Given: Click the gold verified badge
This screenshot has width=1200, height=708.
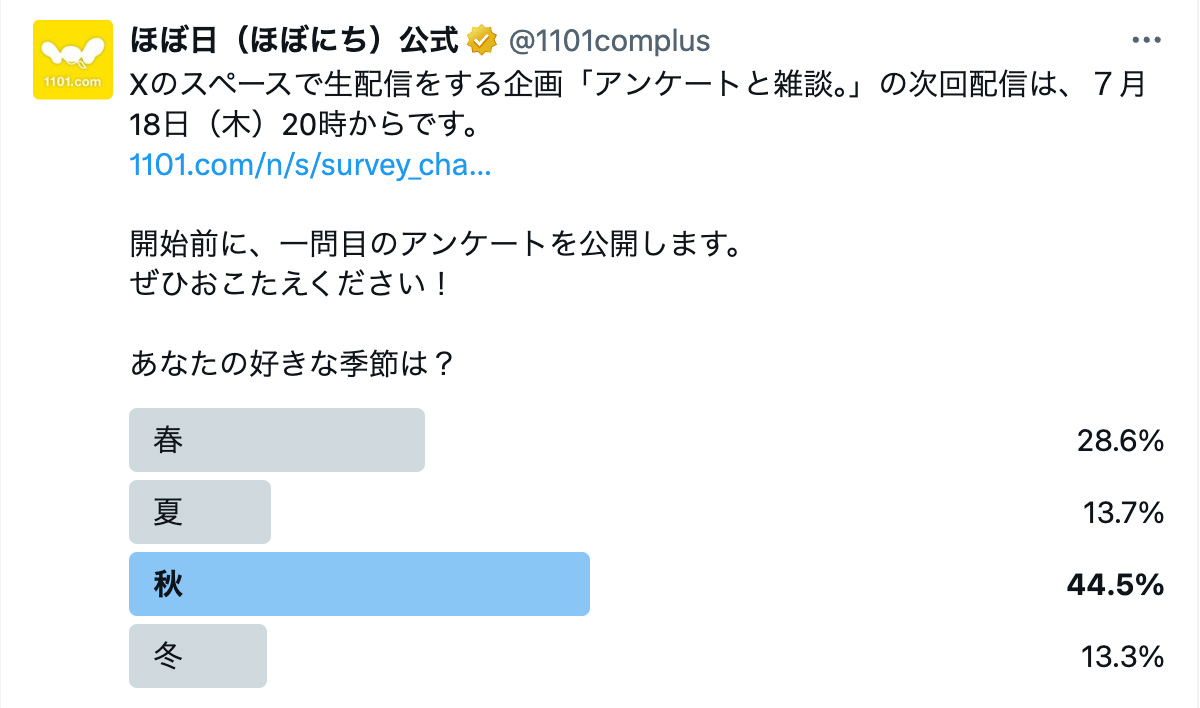Looking at the screenshot, I should coord(483,41).
